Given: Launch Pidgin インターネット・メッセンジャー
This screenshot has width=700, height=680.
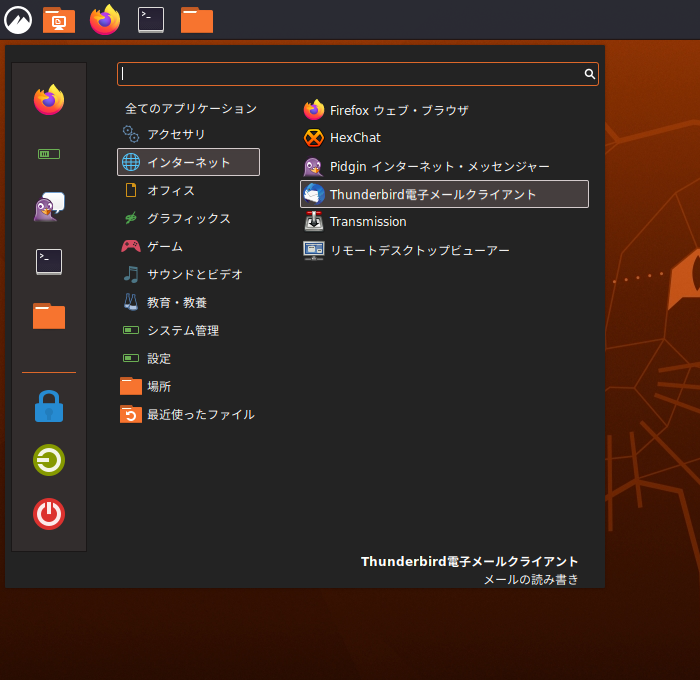Looking at the screenshot, I should [x=444, y=167].
